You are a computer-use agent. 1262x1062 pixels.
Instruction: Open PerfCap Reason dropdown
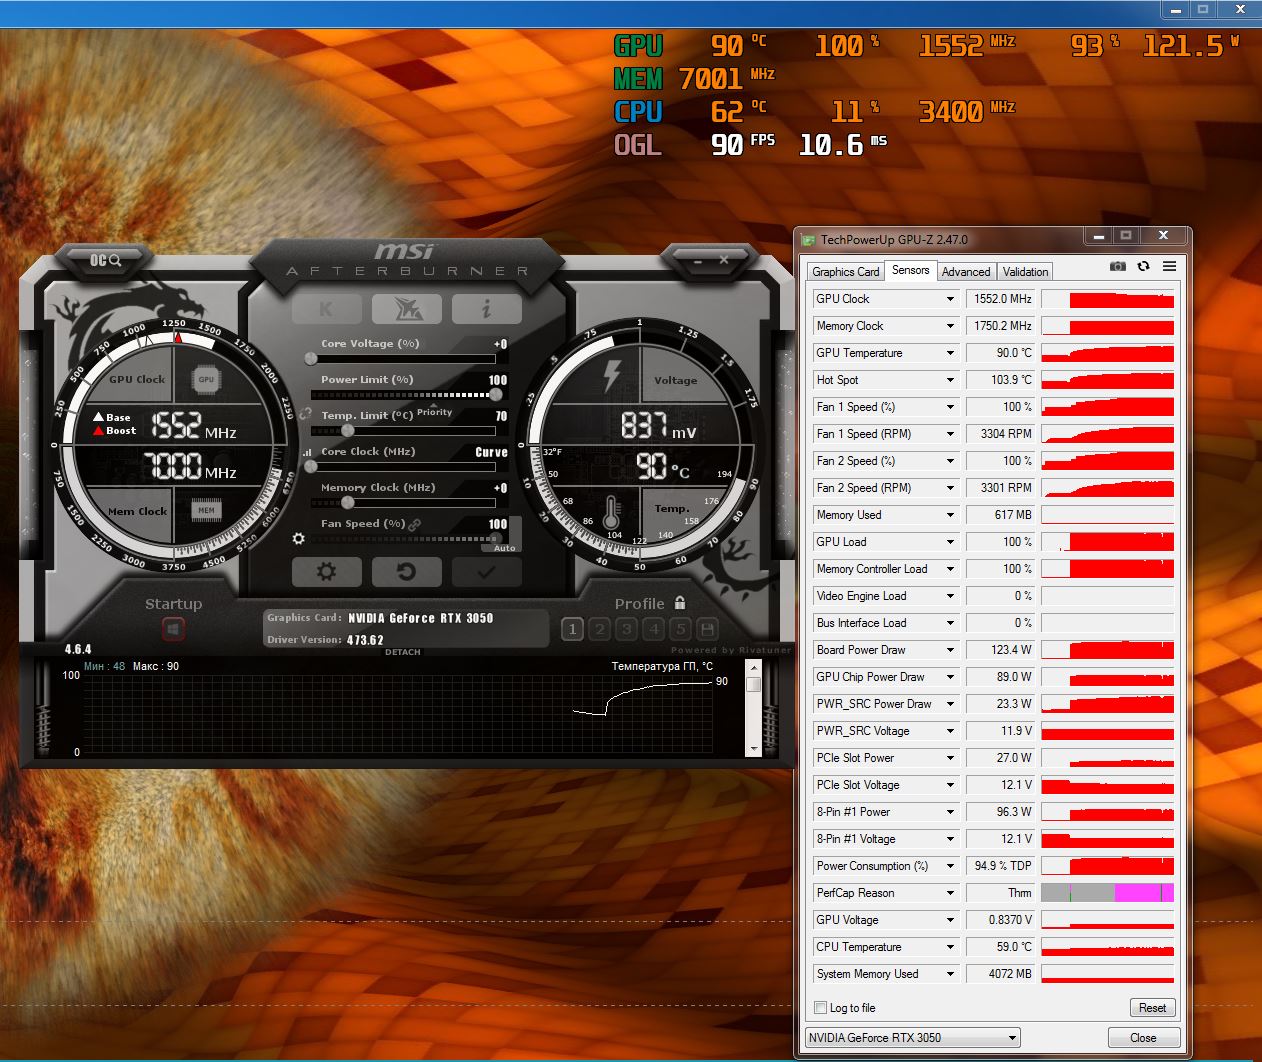tap(950, 893)
